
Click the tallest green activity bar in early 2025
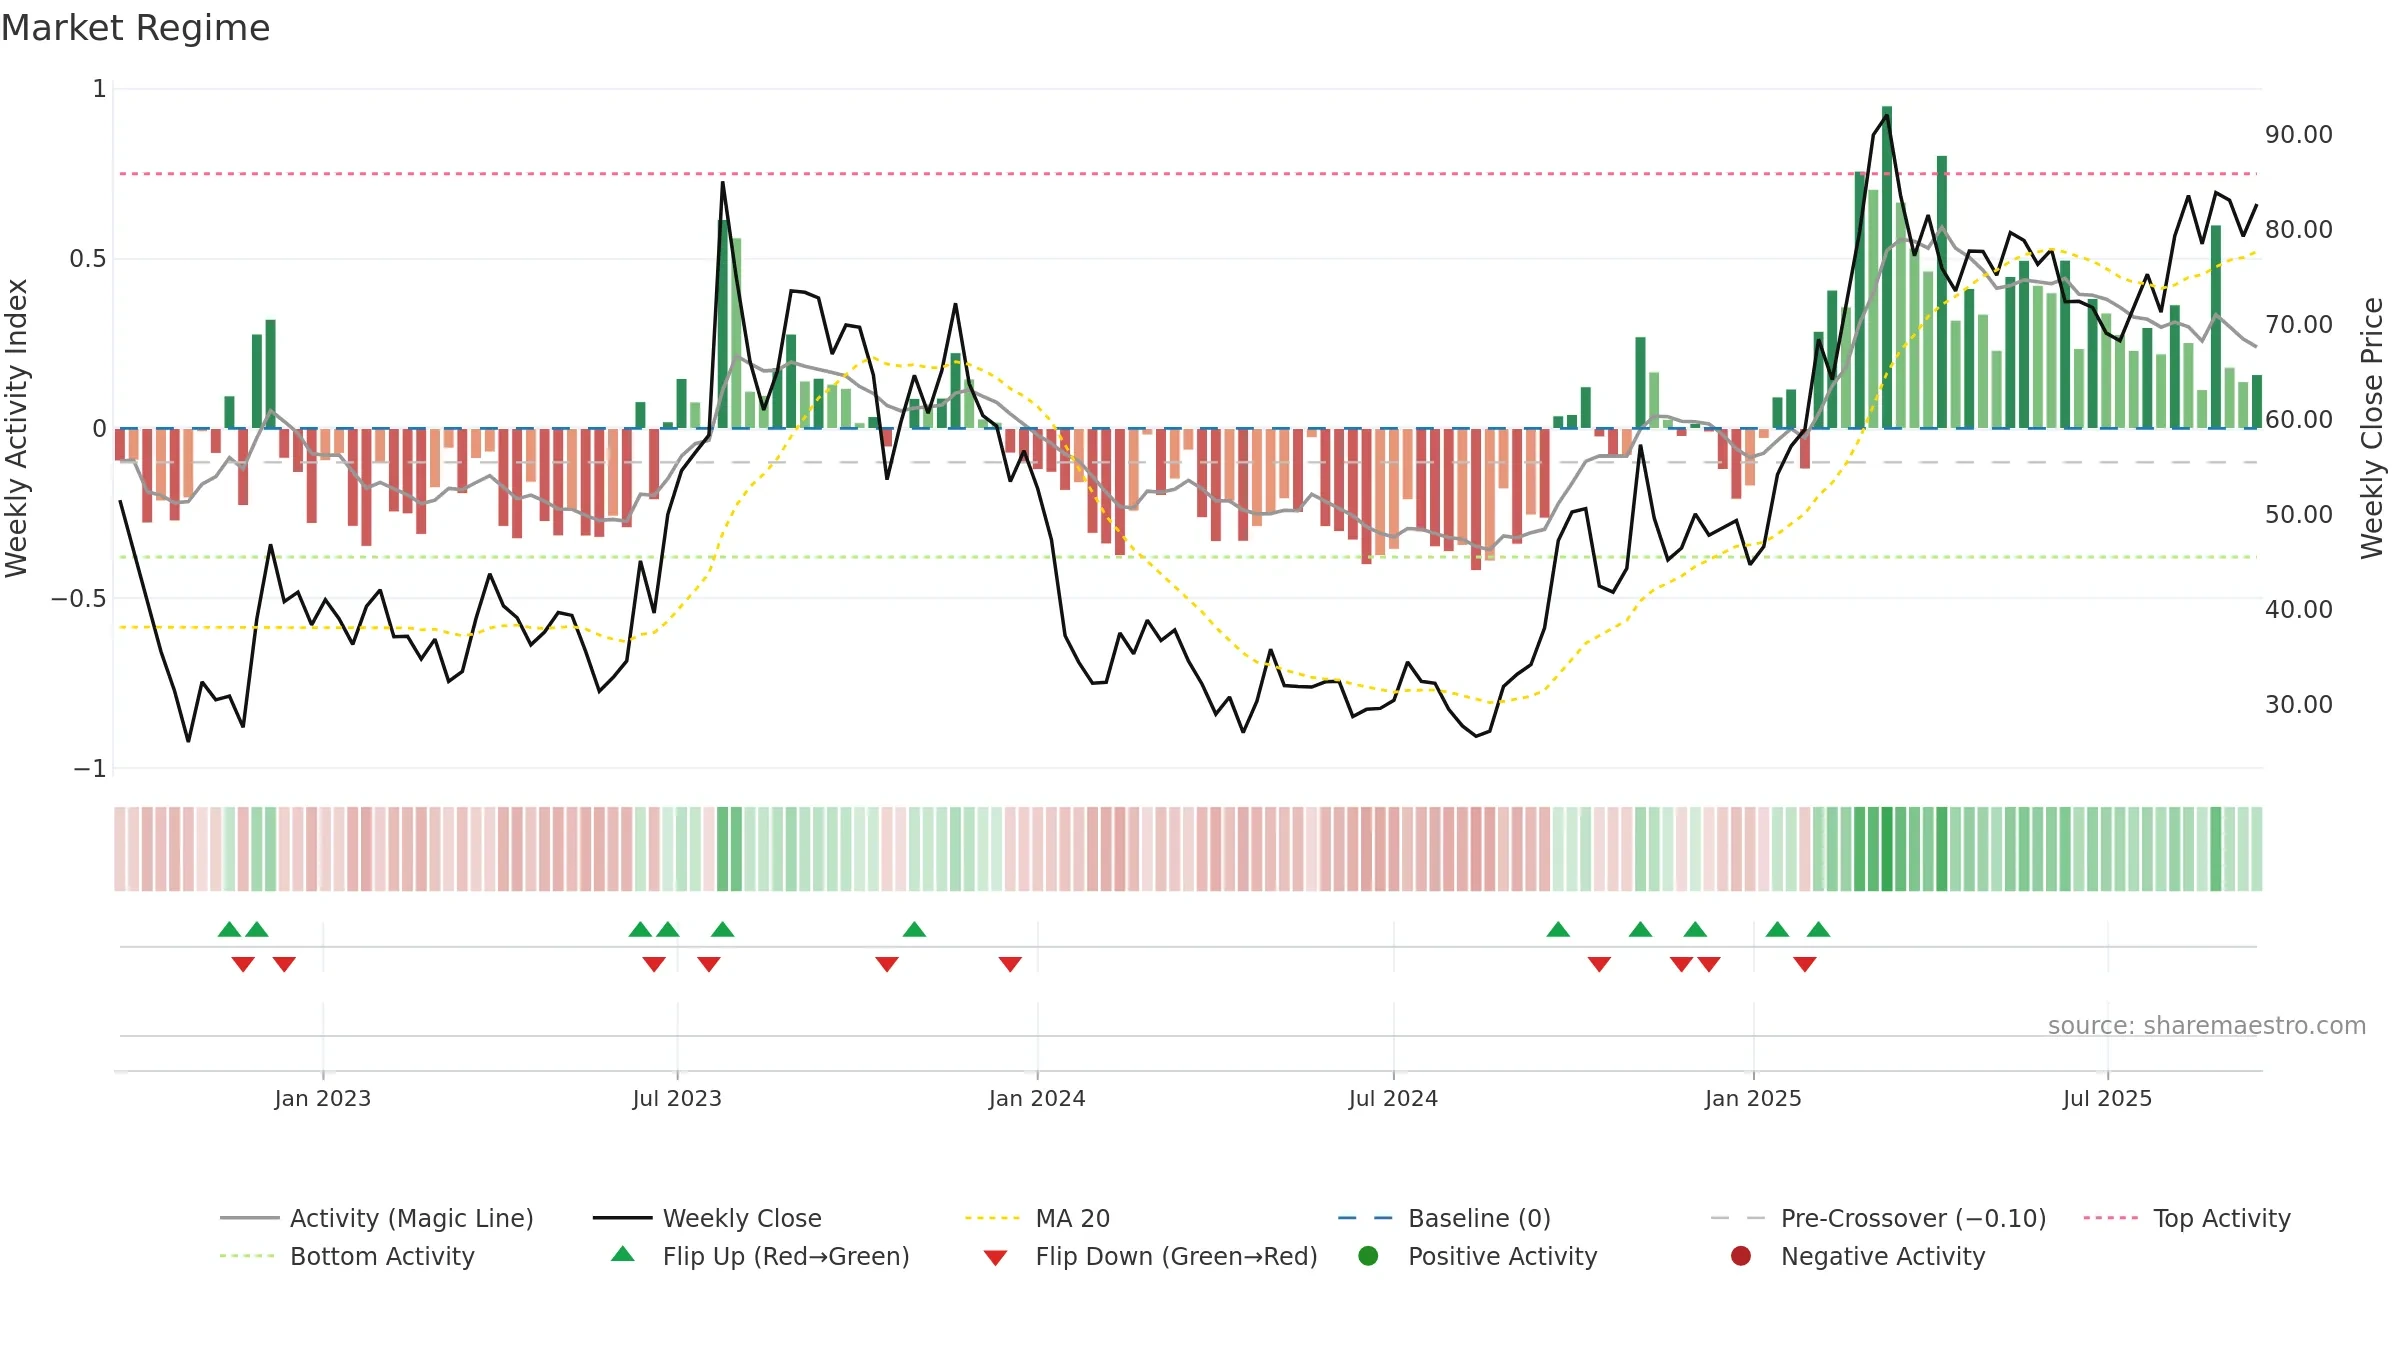click(1887, 267)
